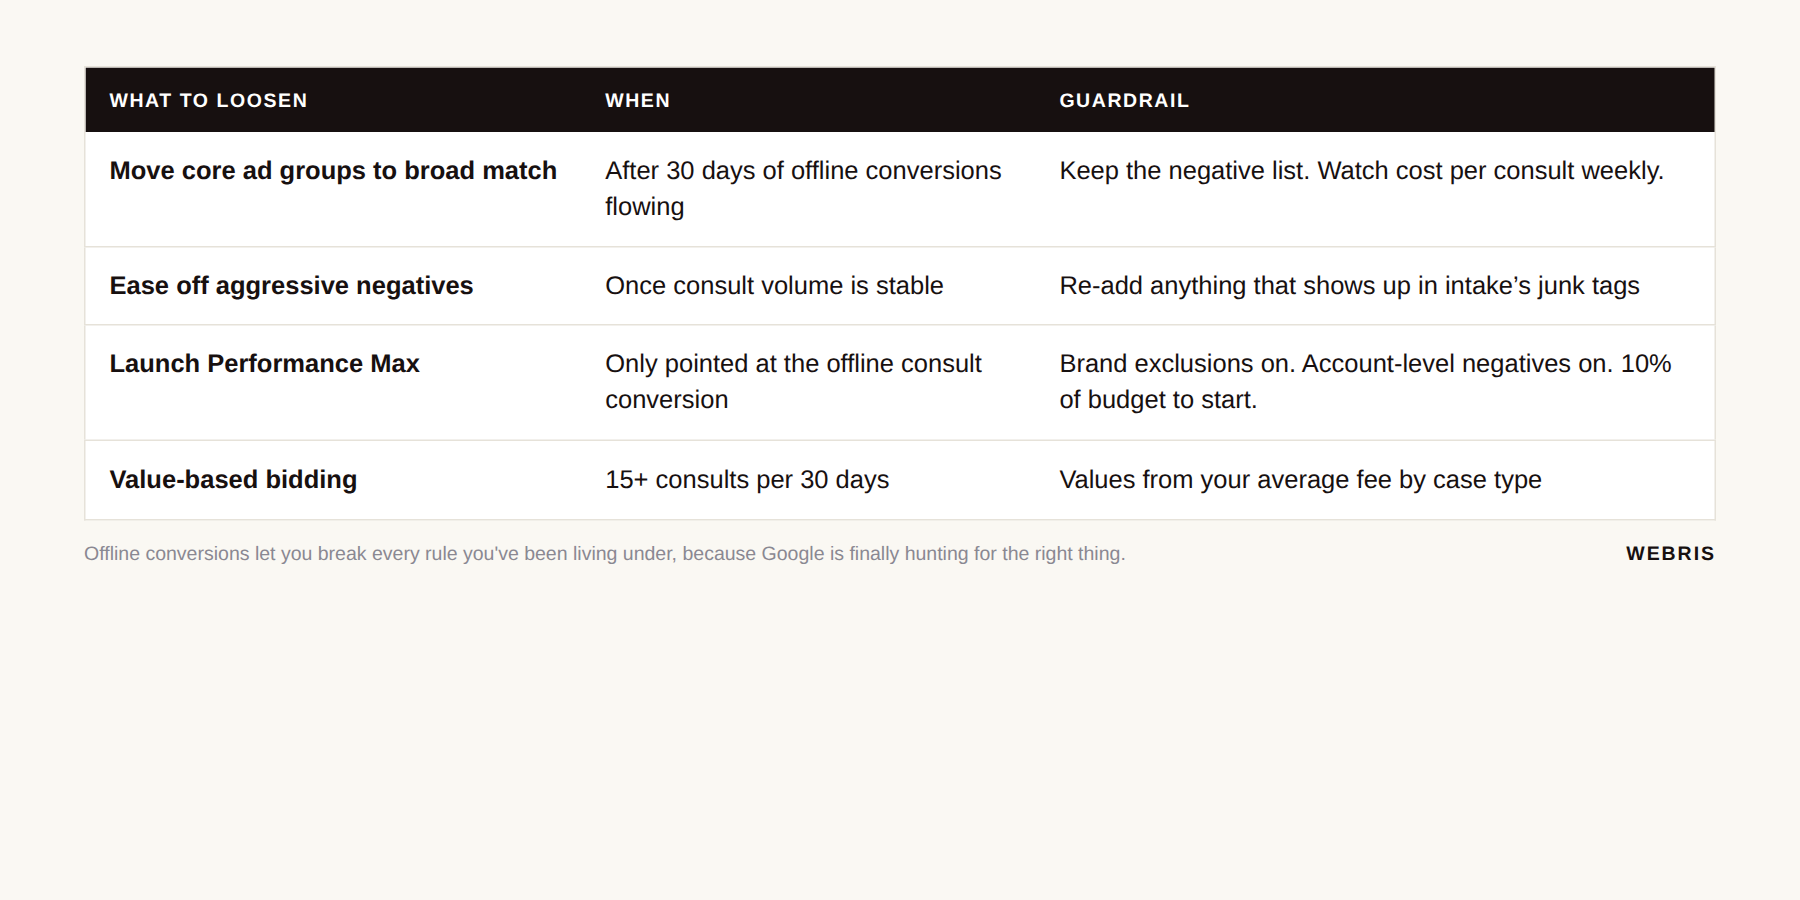Click 'Values from your average fee by case type'
This screenshot has height=900, width=1800.
1300,480
